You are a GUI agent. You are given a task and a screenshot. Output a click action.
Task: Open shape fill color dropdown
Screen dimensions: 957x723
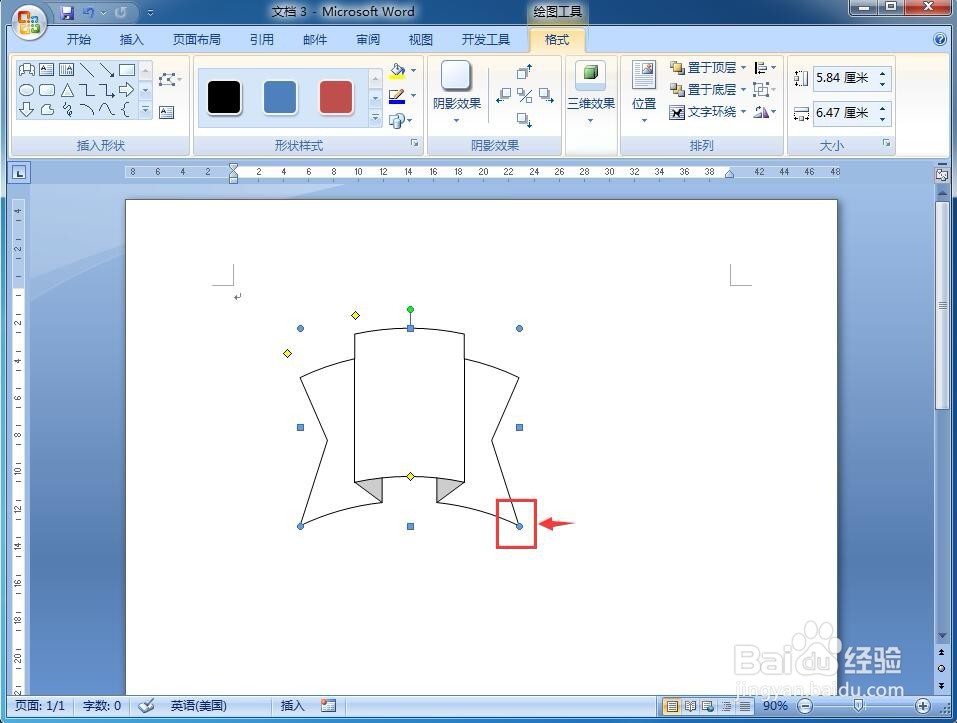pyautogui.click(x=414, y=71)
